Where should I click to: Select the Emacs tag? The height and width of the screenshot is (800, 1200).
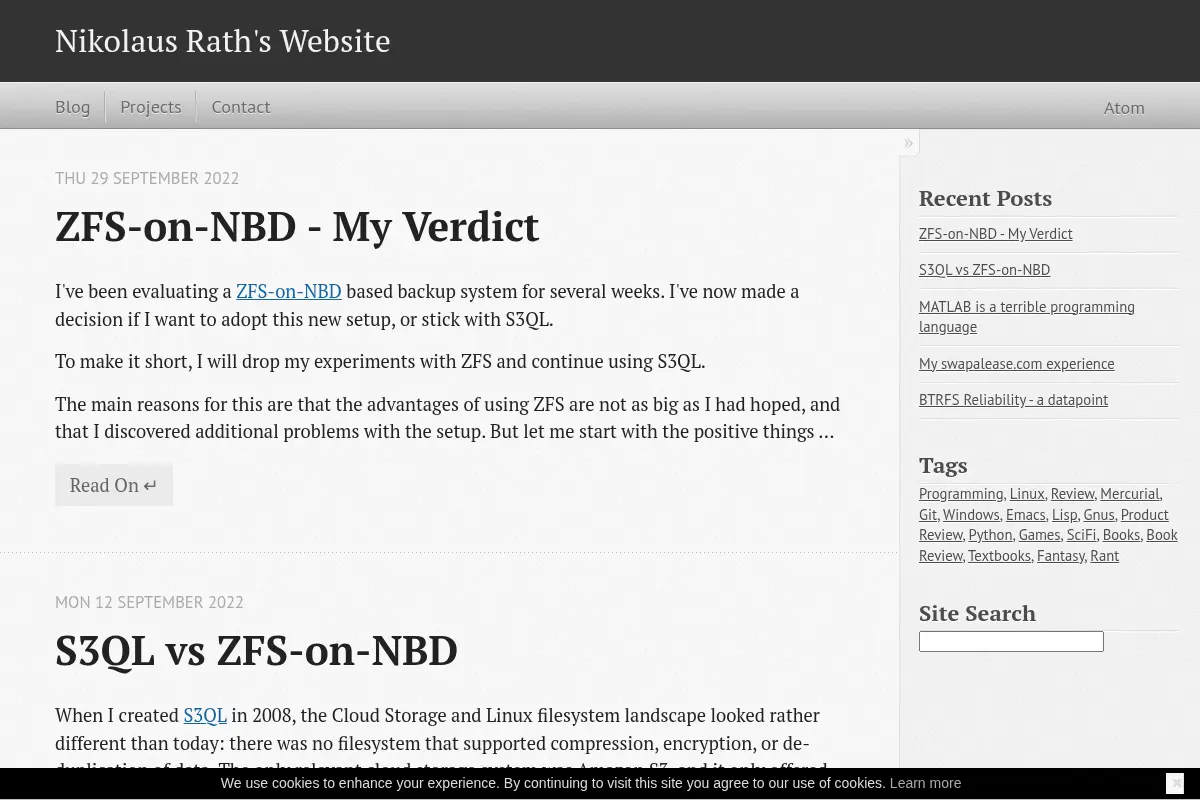[1025, 514]
